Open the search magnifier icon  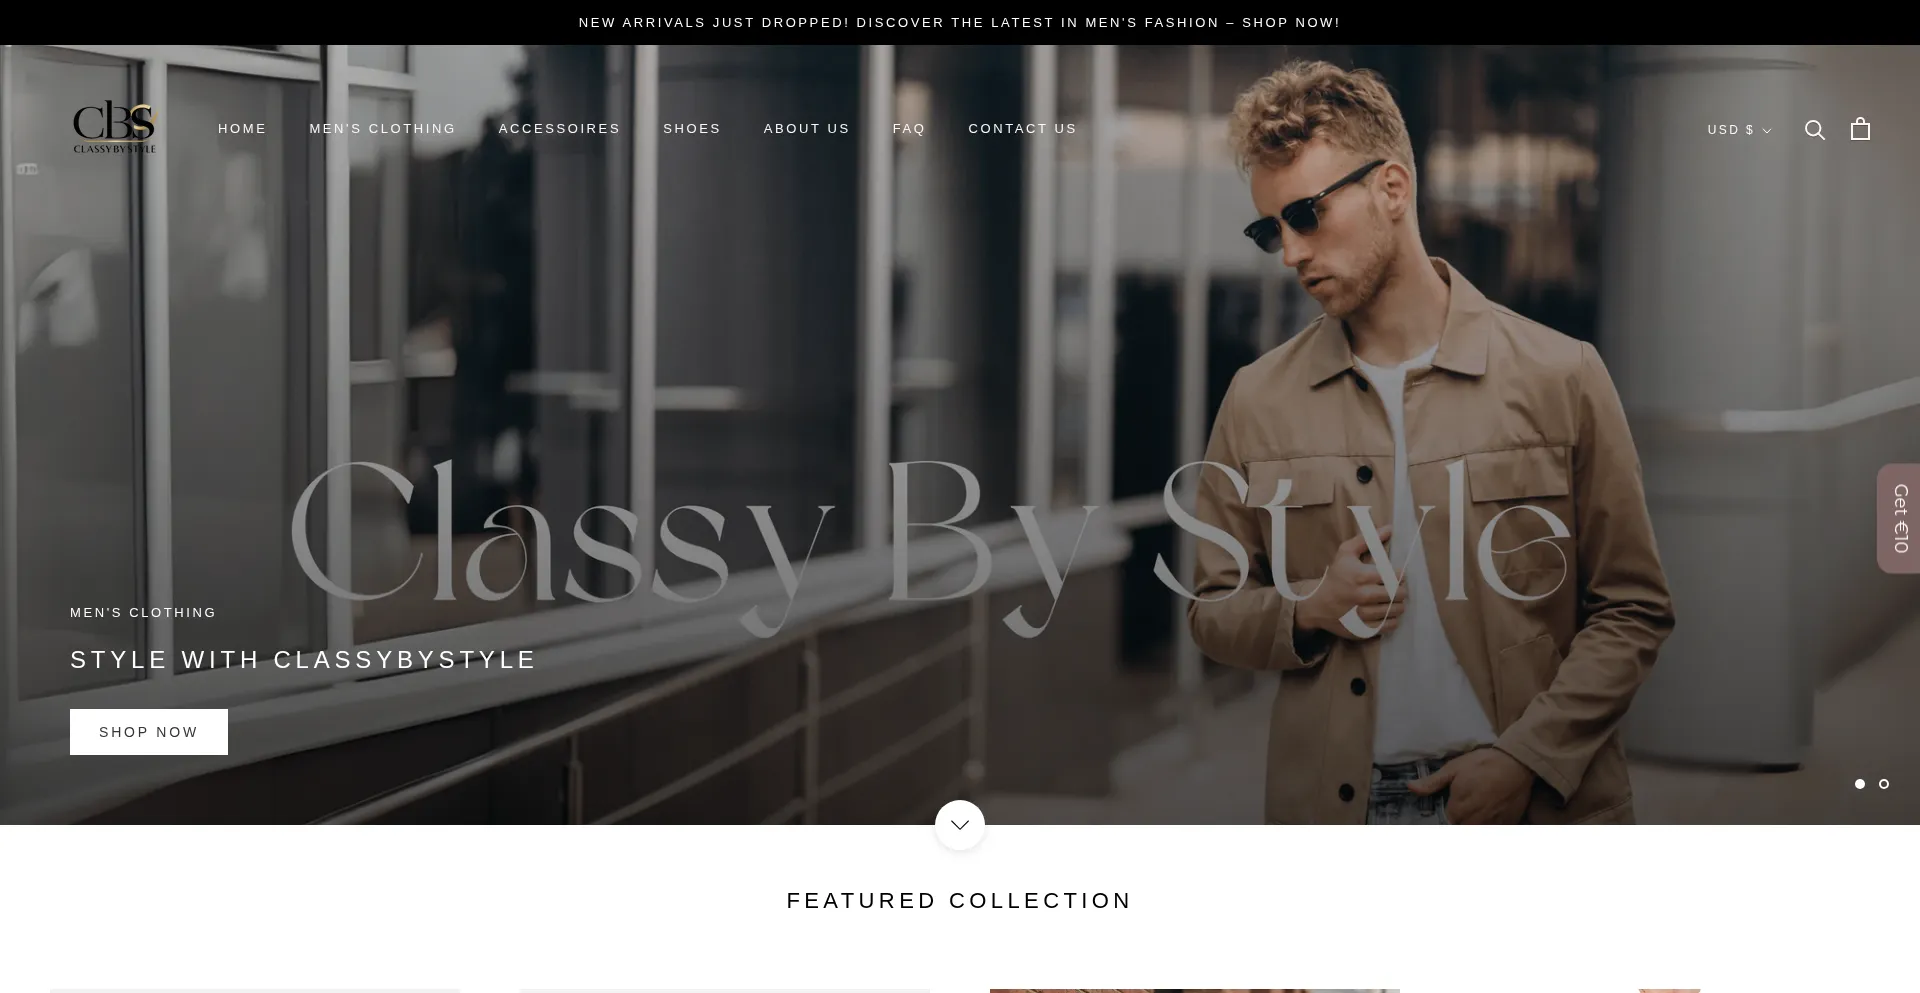(1815, 130)
